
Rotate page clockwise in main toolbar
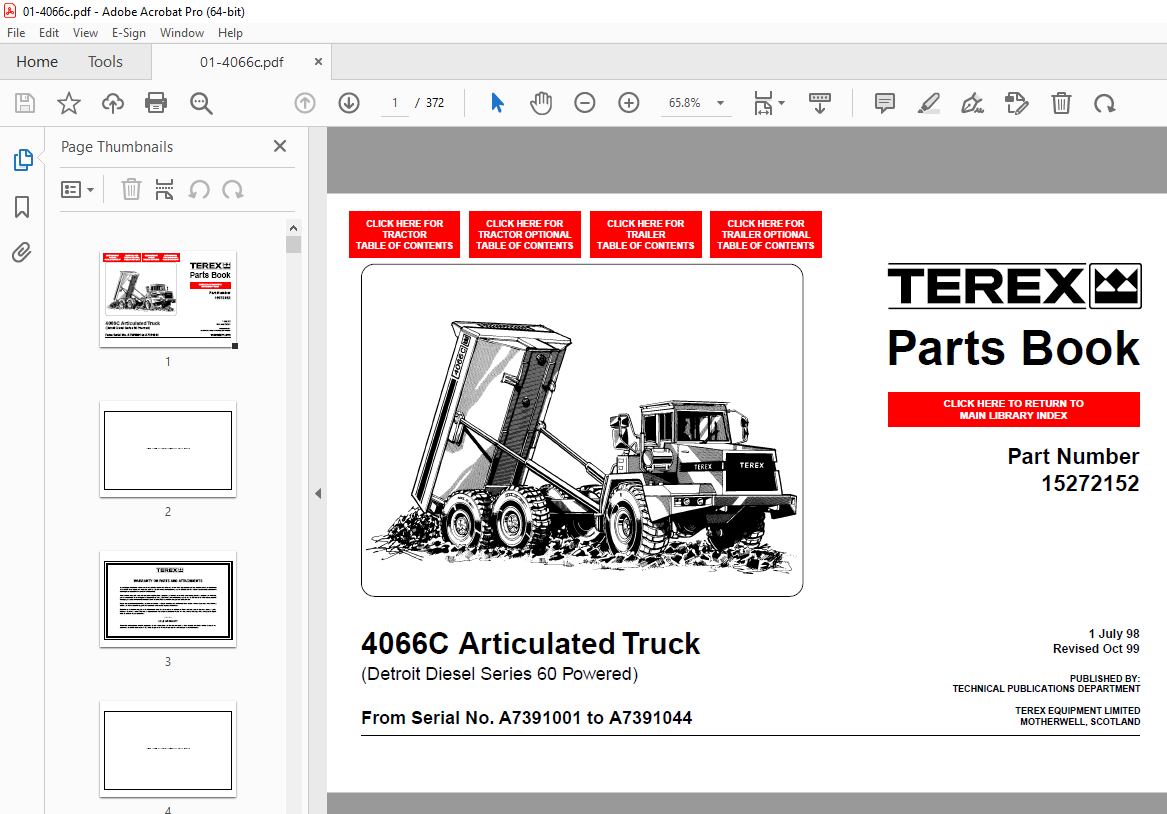pos(1104,103)
